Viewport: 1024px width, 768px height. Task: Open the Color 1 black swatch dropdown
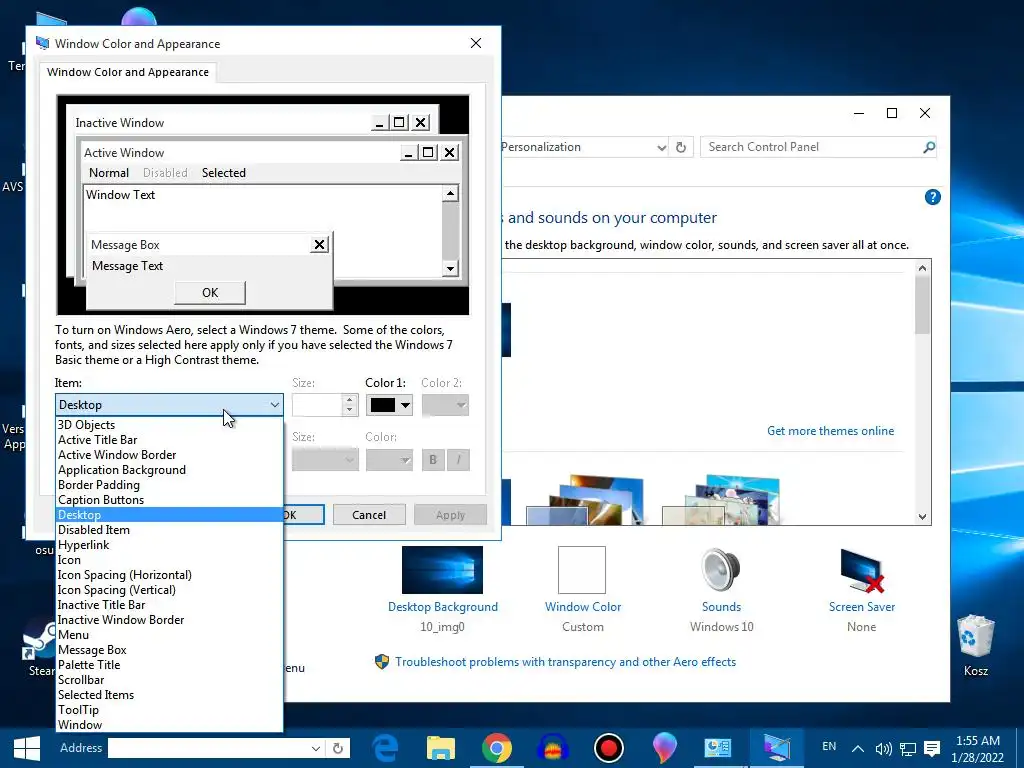[x=389, y=406]
